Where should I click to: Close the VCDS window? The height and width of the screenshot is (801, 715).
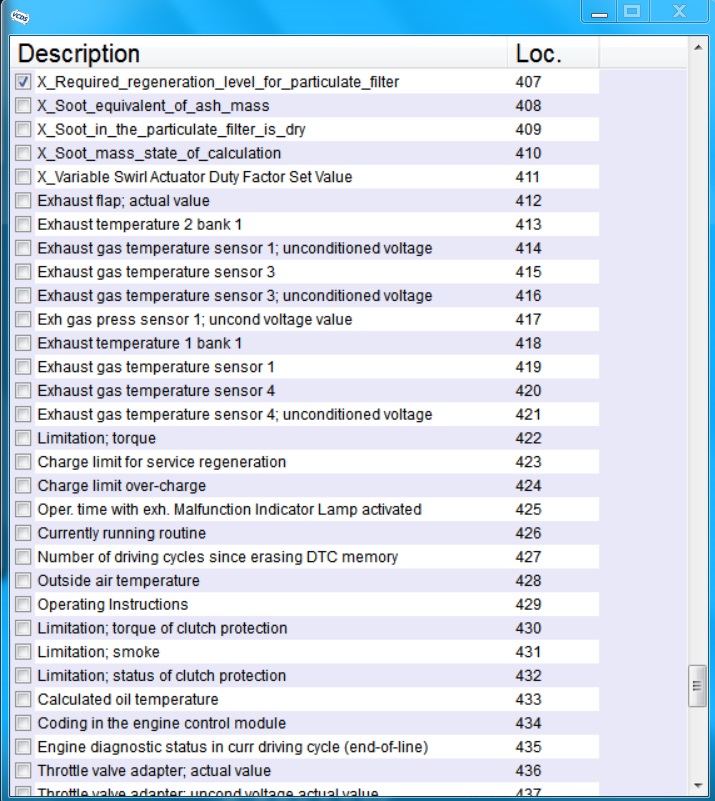coord(679,11)
